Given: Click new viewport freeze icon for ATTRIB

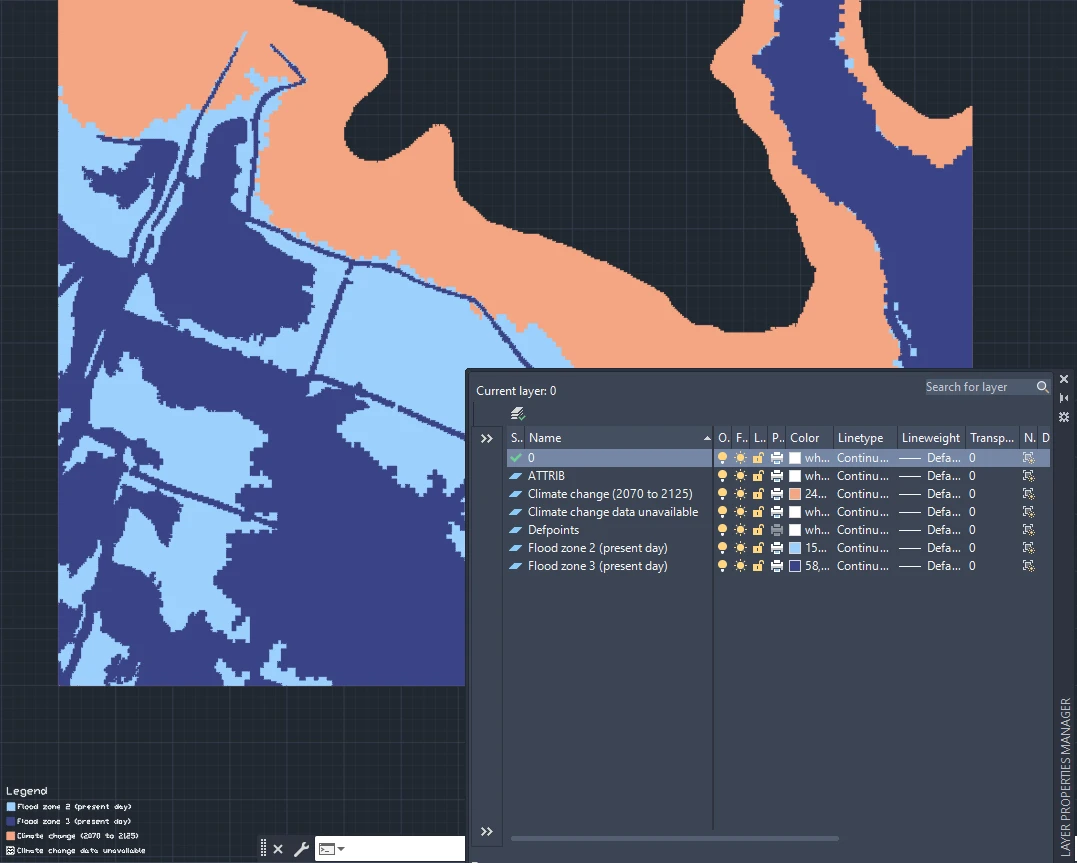Looking at the screenshot, I should click(1028, 475).
